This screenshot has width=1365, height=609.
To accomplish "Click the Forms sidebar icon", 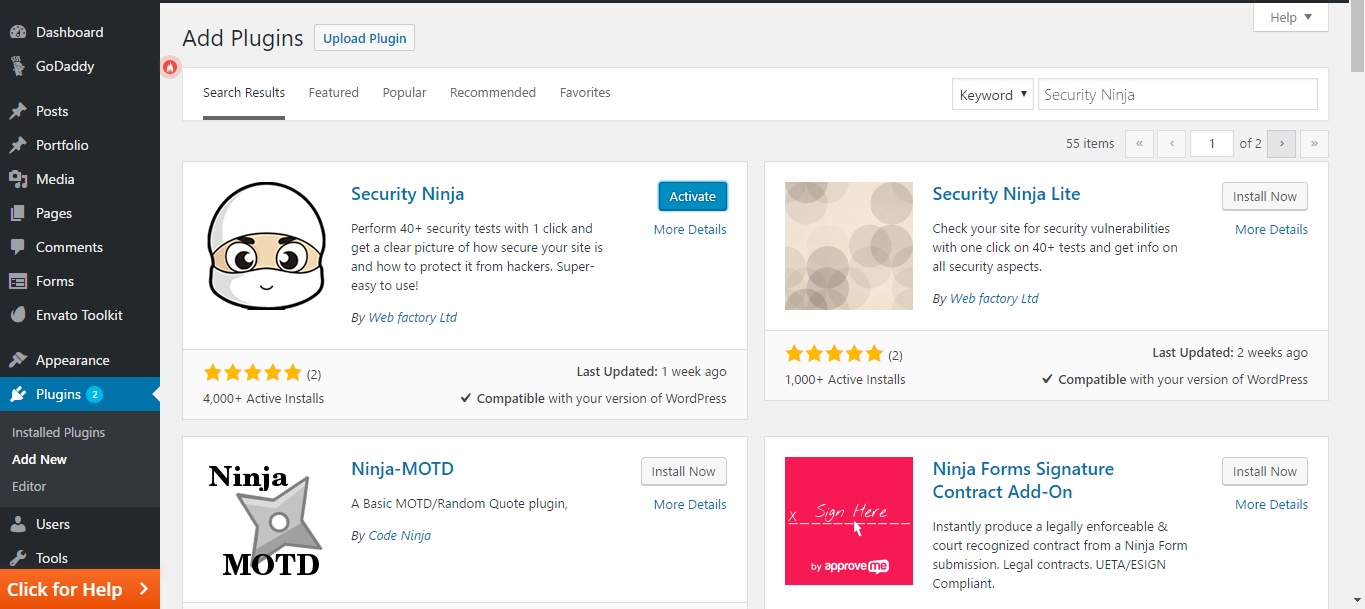I will (18, 281).
